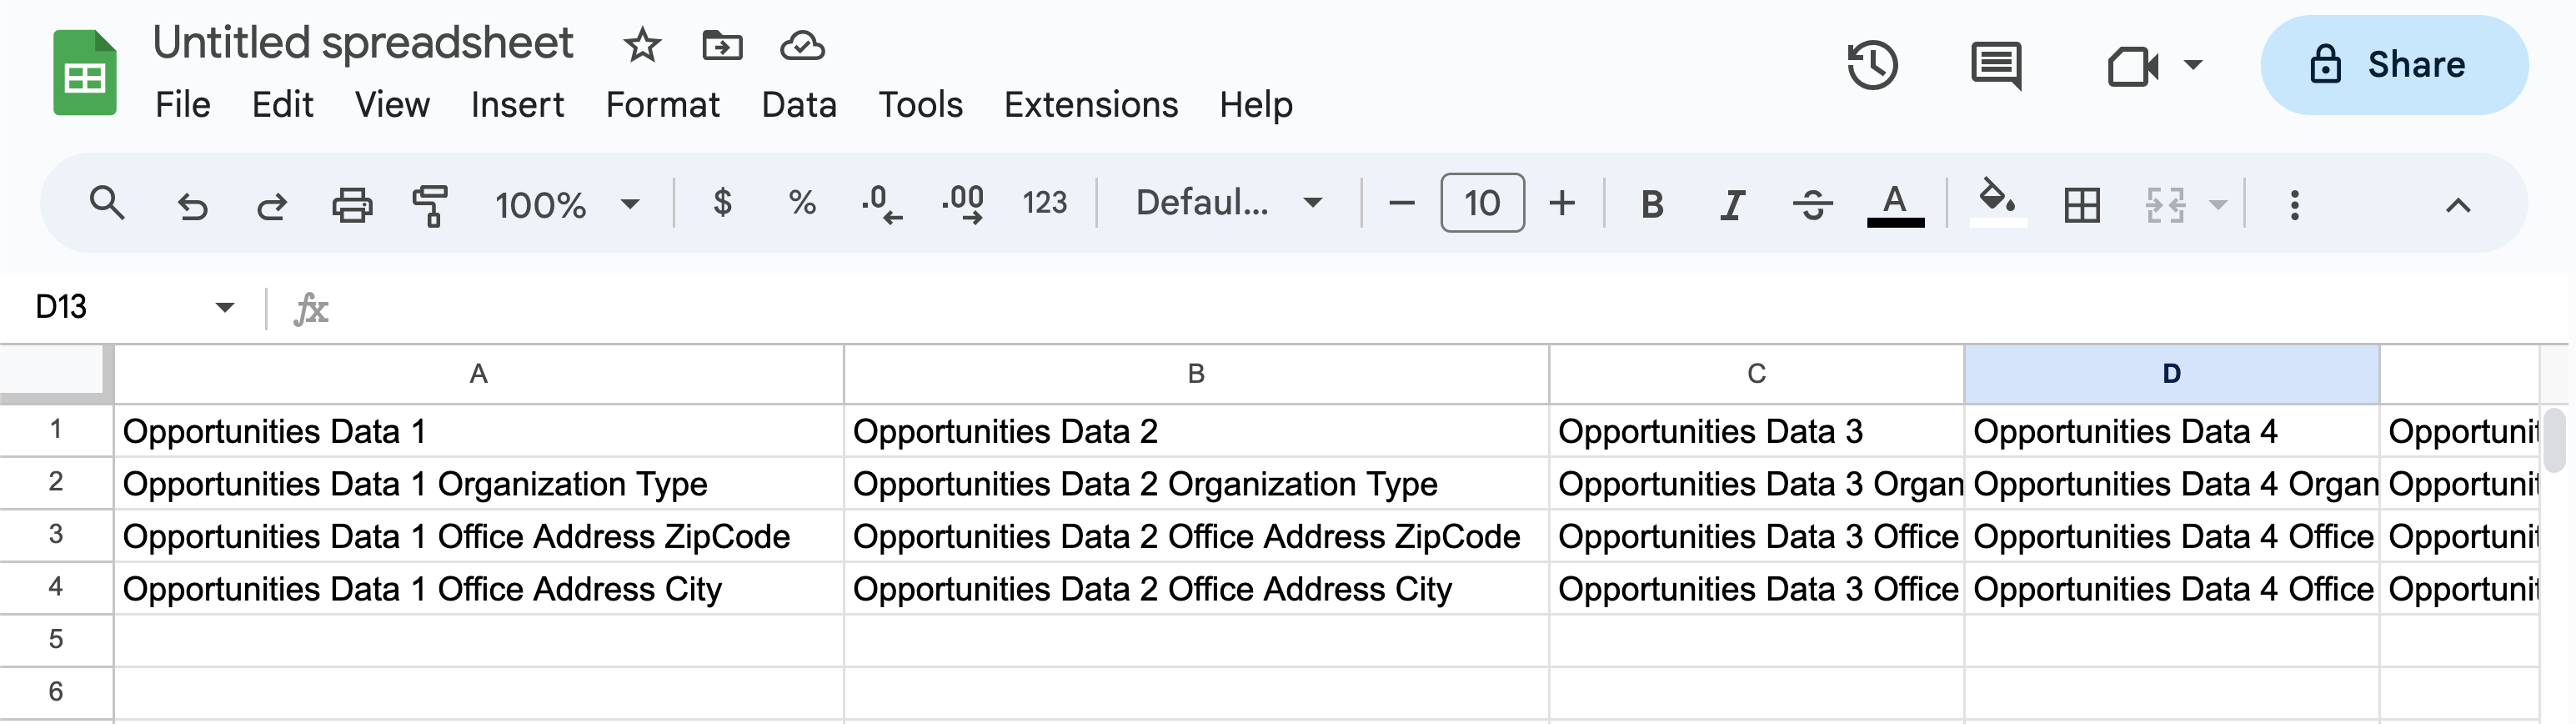The height and width of the screenshot is (724, 2576).
Task: Toggle Bold formatting
Action: [1652, 205]
